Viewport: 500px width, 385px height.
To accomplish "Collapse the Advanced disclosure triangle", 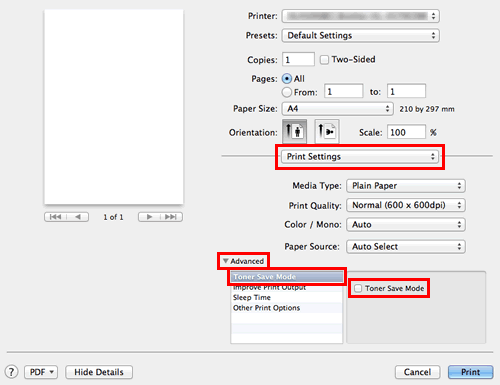I will click(226, 261).
